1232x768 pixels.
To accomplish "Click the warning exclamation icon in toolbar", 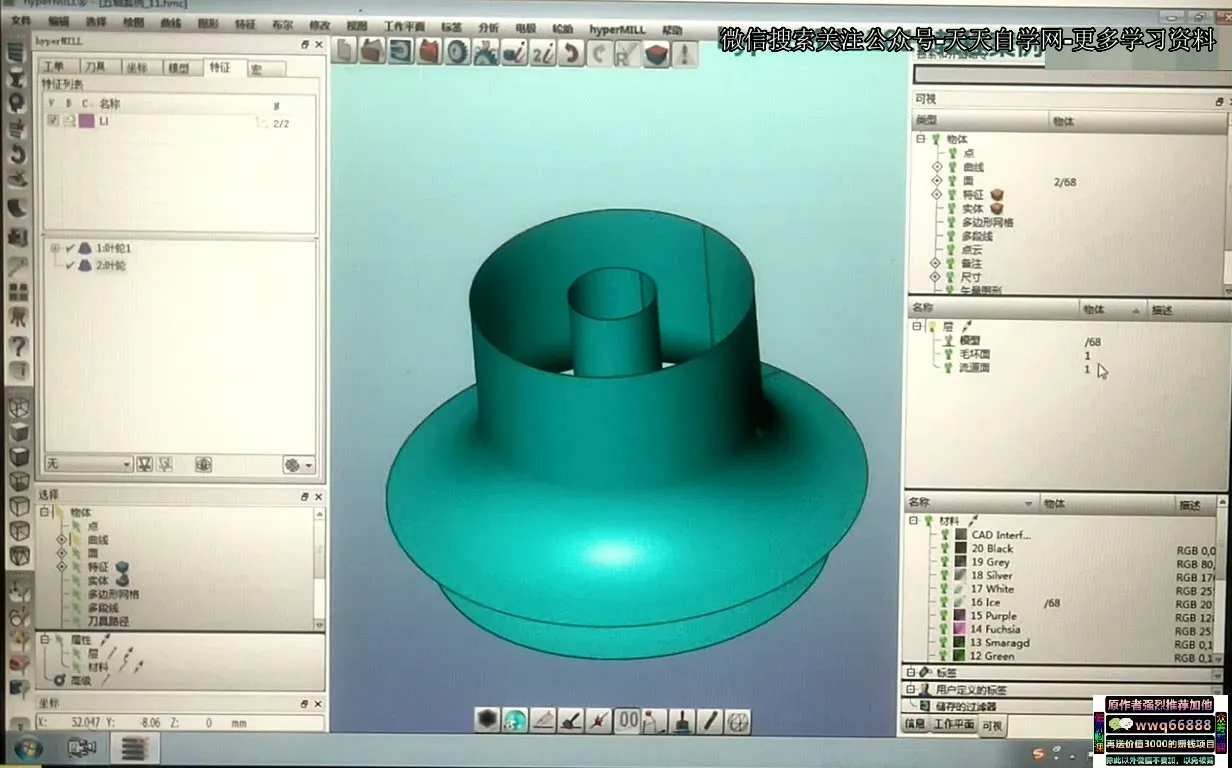I will pyautogui.click(x=685, y=53).
